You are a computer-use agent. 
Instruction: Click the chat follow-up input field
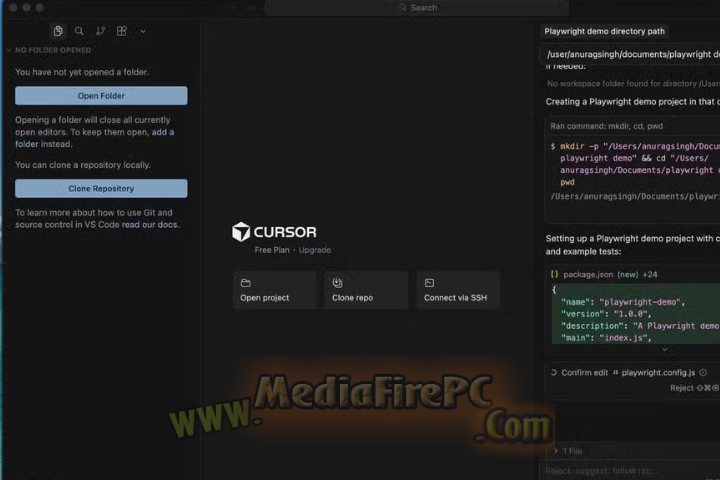pyautogui.click(x=630, y=471)
